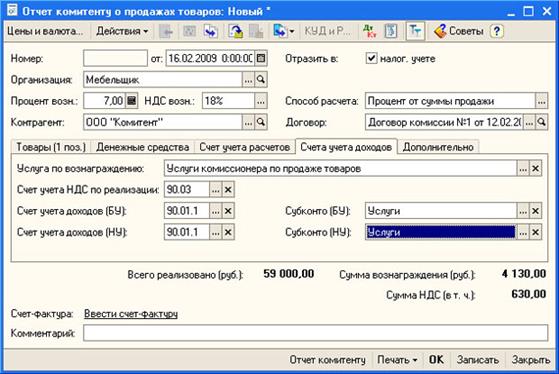Screen dimensions: 559x374
Task: Click the blue structure icon with dropdown arrow
Action: (x=280, y=31)
